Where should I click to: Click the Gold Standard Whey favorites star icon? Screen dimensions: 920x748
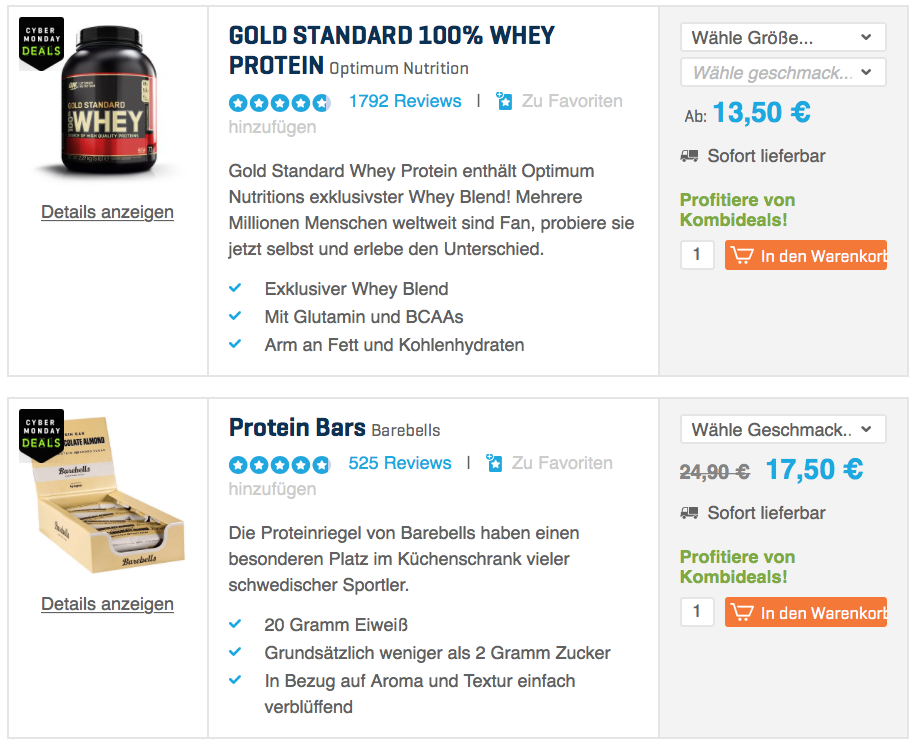(504, 101)
